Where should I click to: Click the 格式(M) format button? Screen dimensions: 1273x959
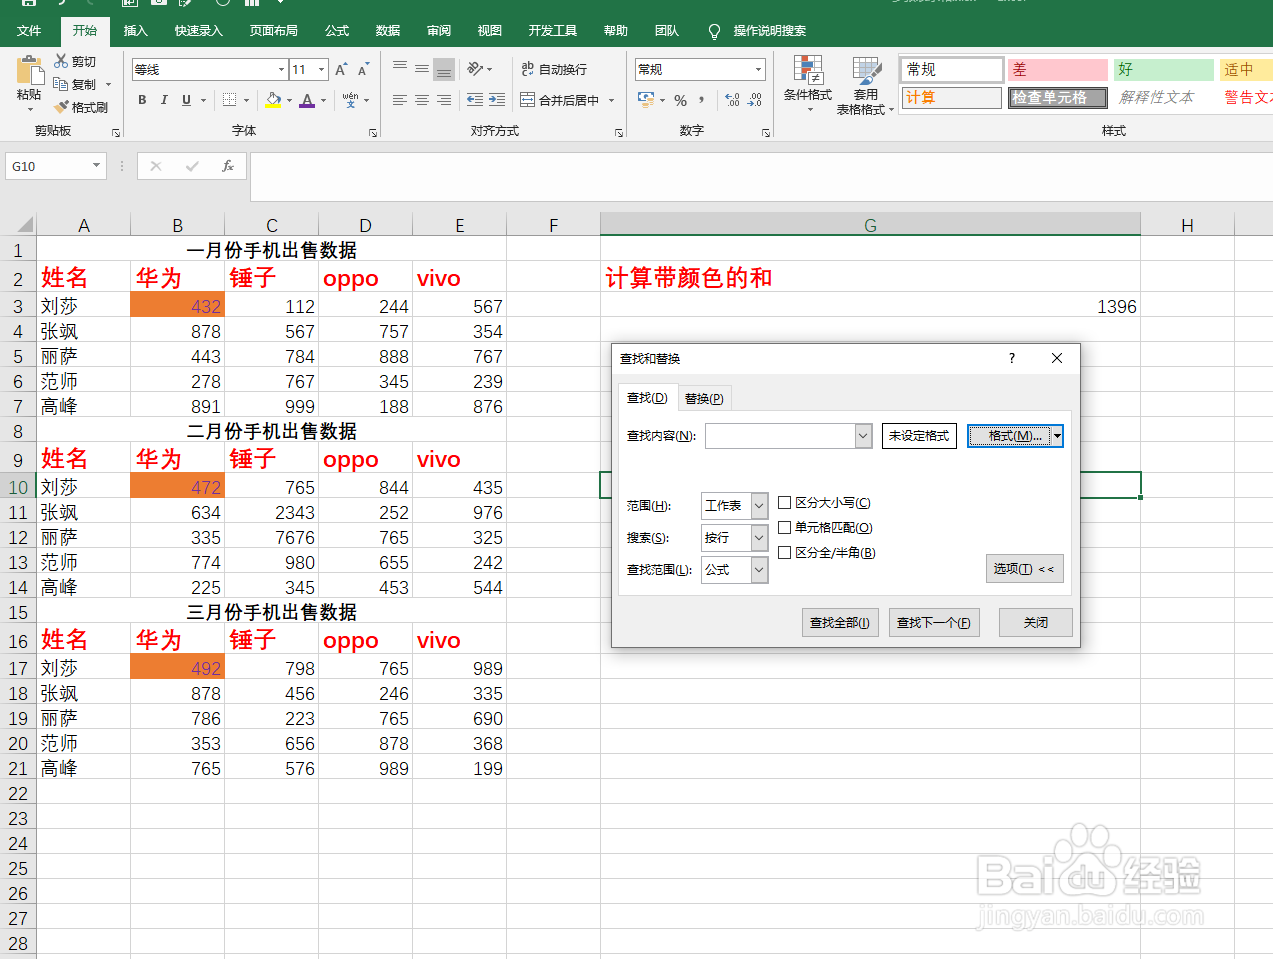[x=1008, y=435]
